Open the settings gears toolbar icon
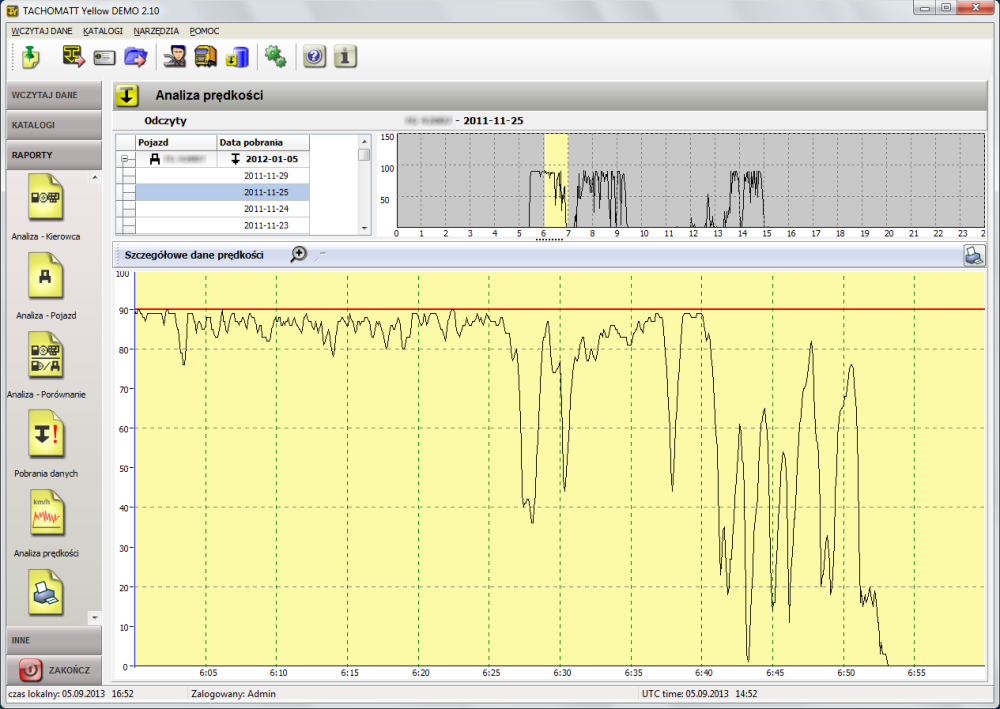Screen dimensions: 1000x709 (275, 57)
